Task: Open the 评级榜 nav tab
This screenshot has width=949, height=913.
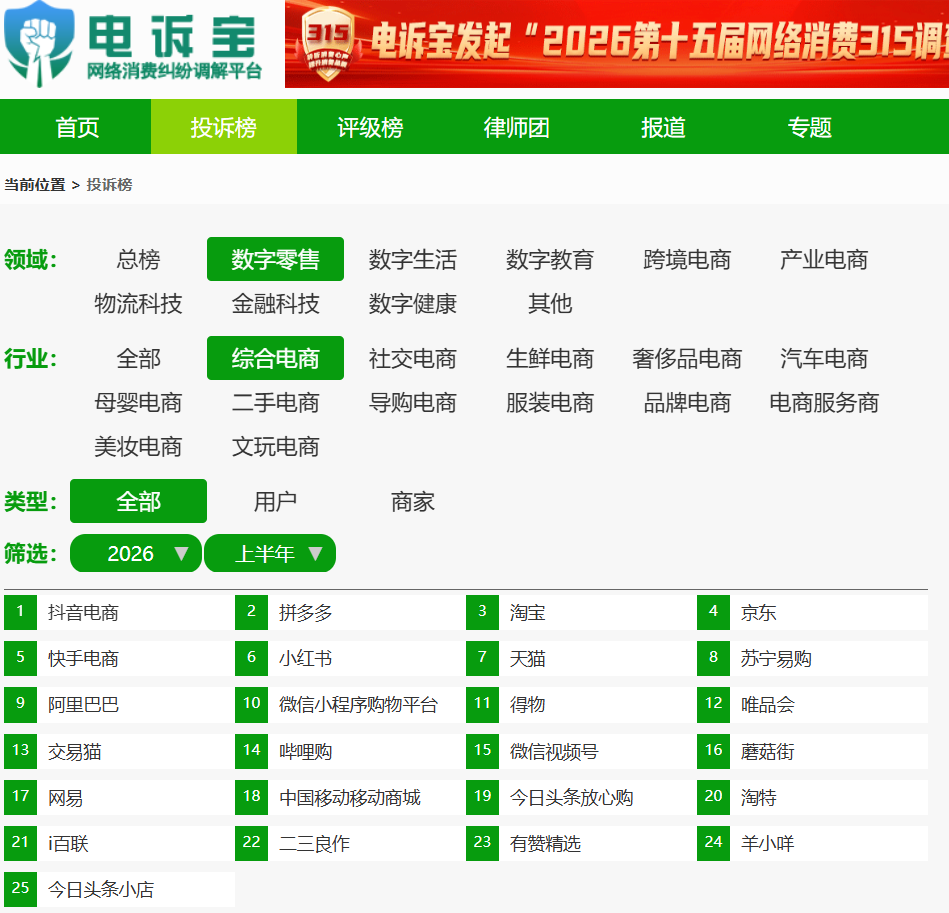Action: pos(370,127)
